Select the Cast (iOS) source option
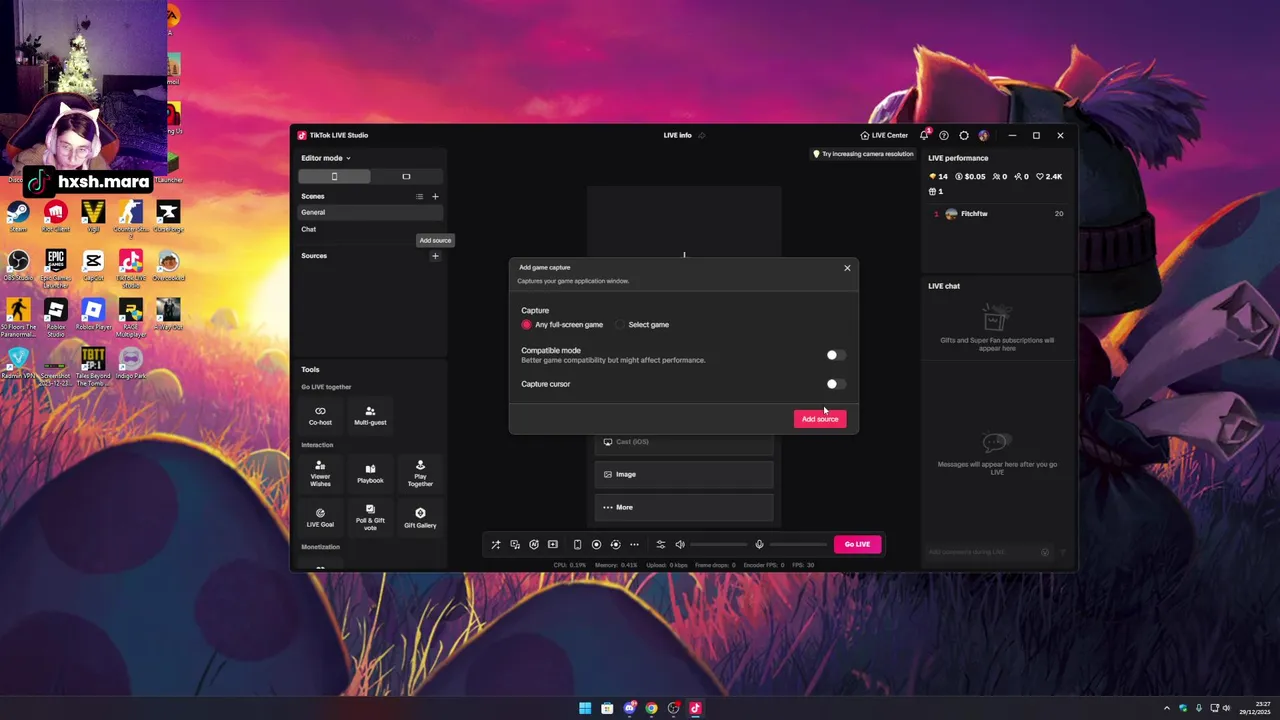1280x720 pixels. (x=684, y=442)
